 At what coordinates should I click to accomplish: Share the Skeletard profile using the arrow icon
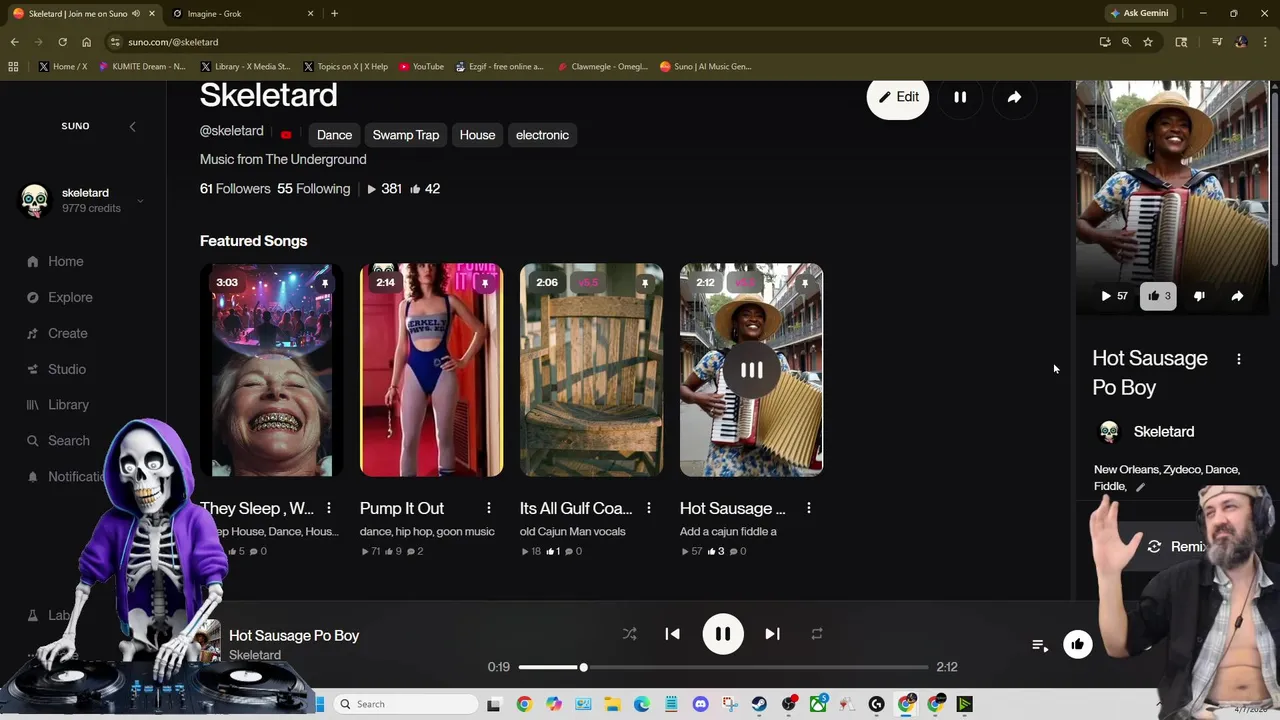coord(1014,97)
